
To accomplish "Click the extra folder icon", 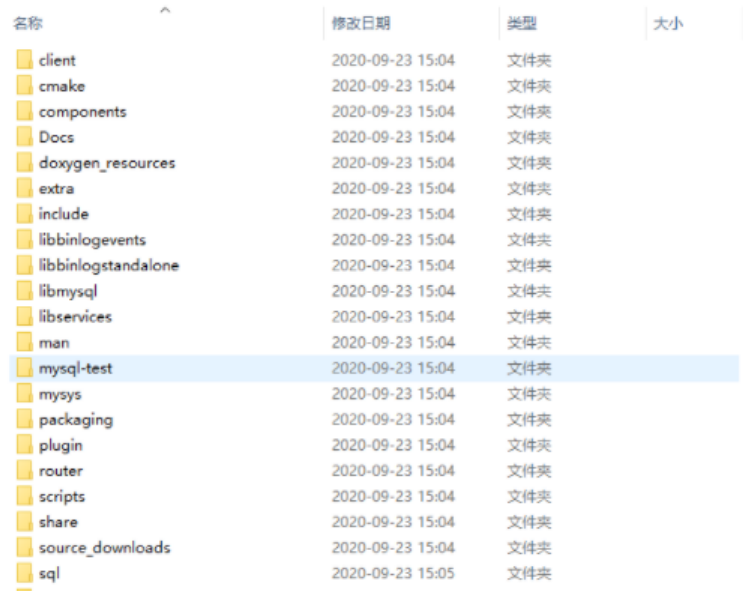I will click(x=24, y=188).
